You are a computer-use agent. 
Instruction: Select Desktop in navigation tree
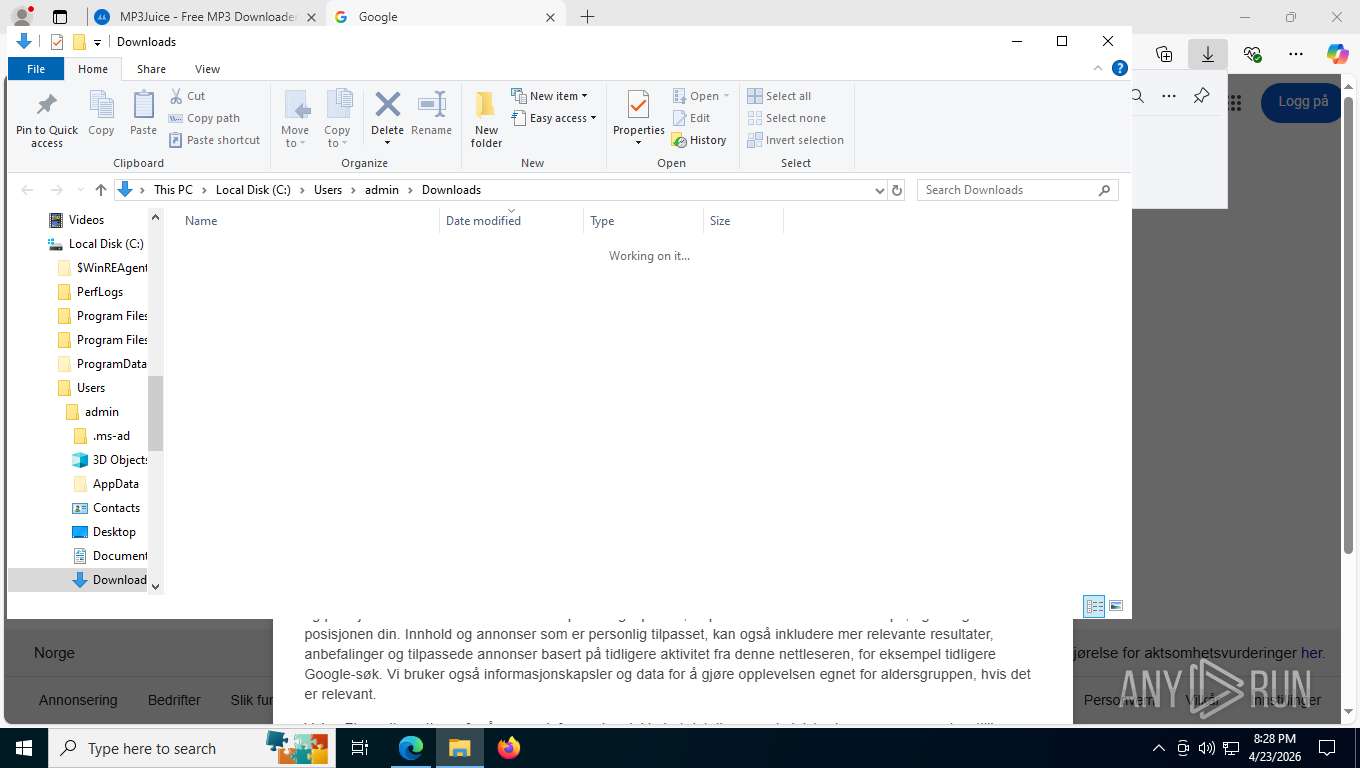click(x=104, y=532)
